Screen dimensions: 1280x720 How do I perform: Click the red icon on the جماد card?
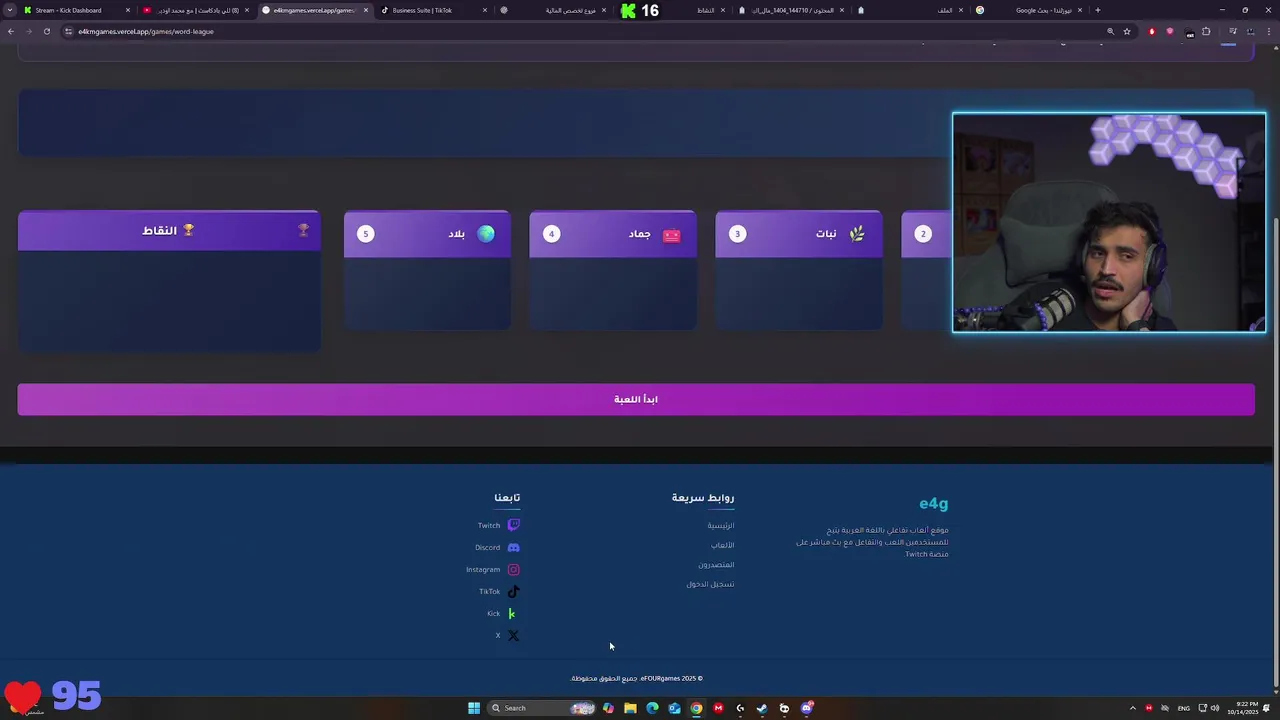click(671, 235)
